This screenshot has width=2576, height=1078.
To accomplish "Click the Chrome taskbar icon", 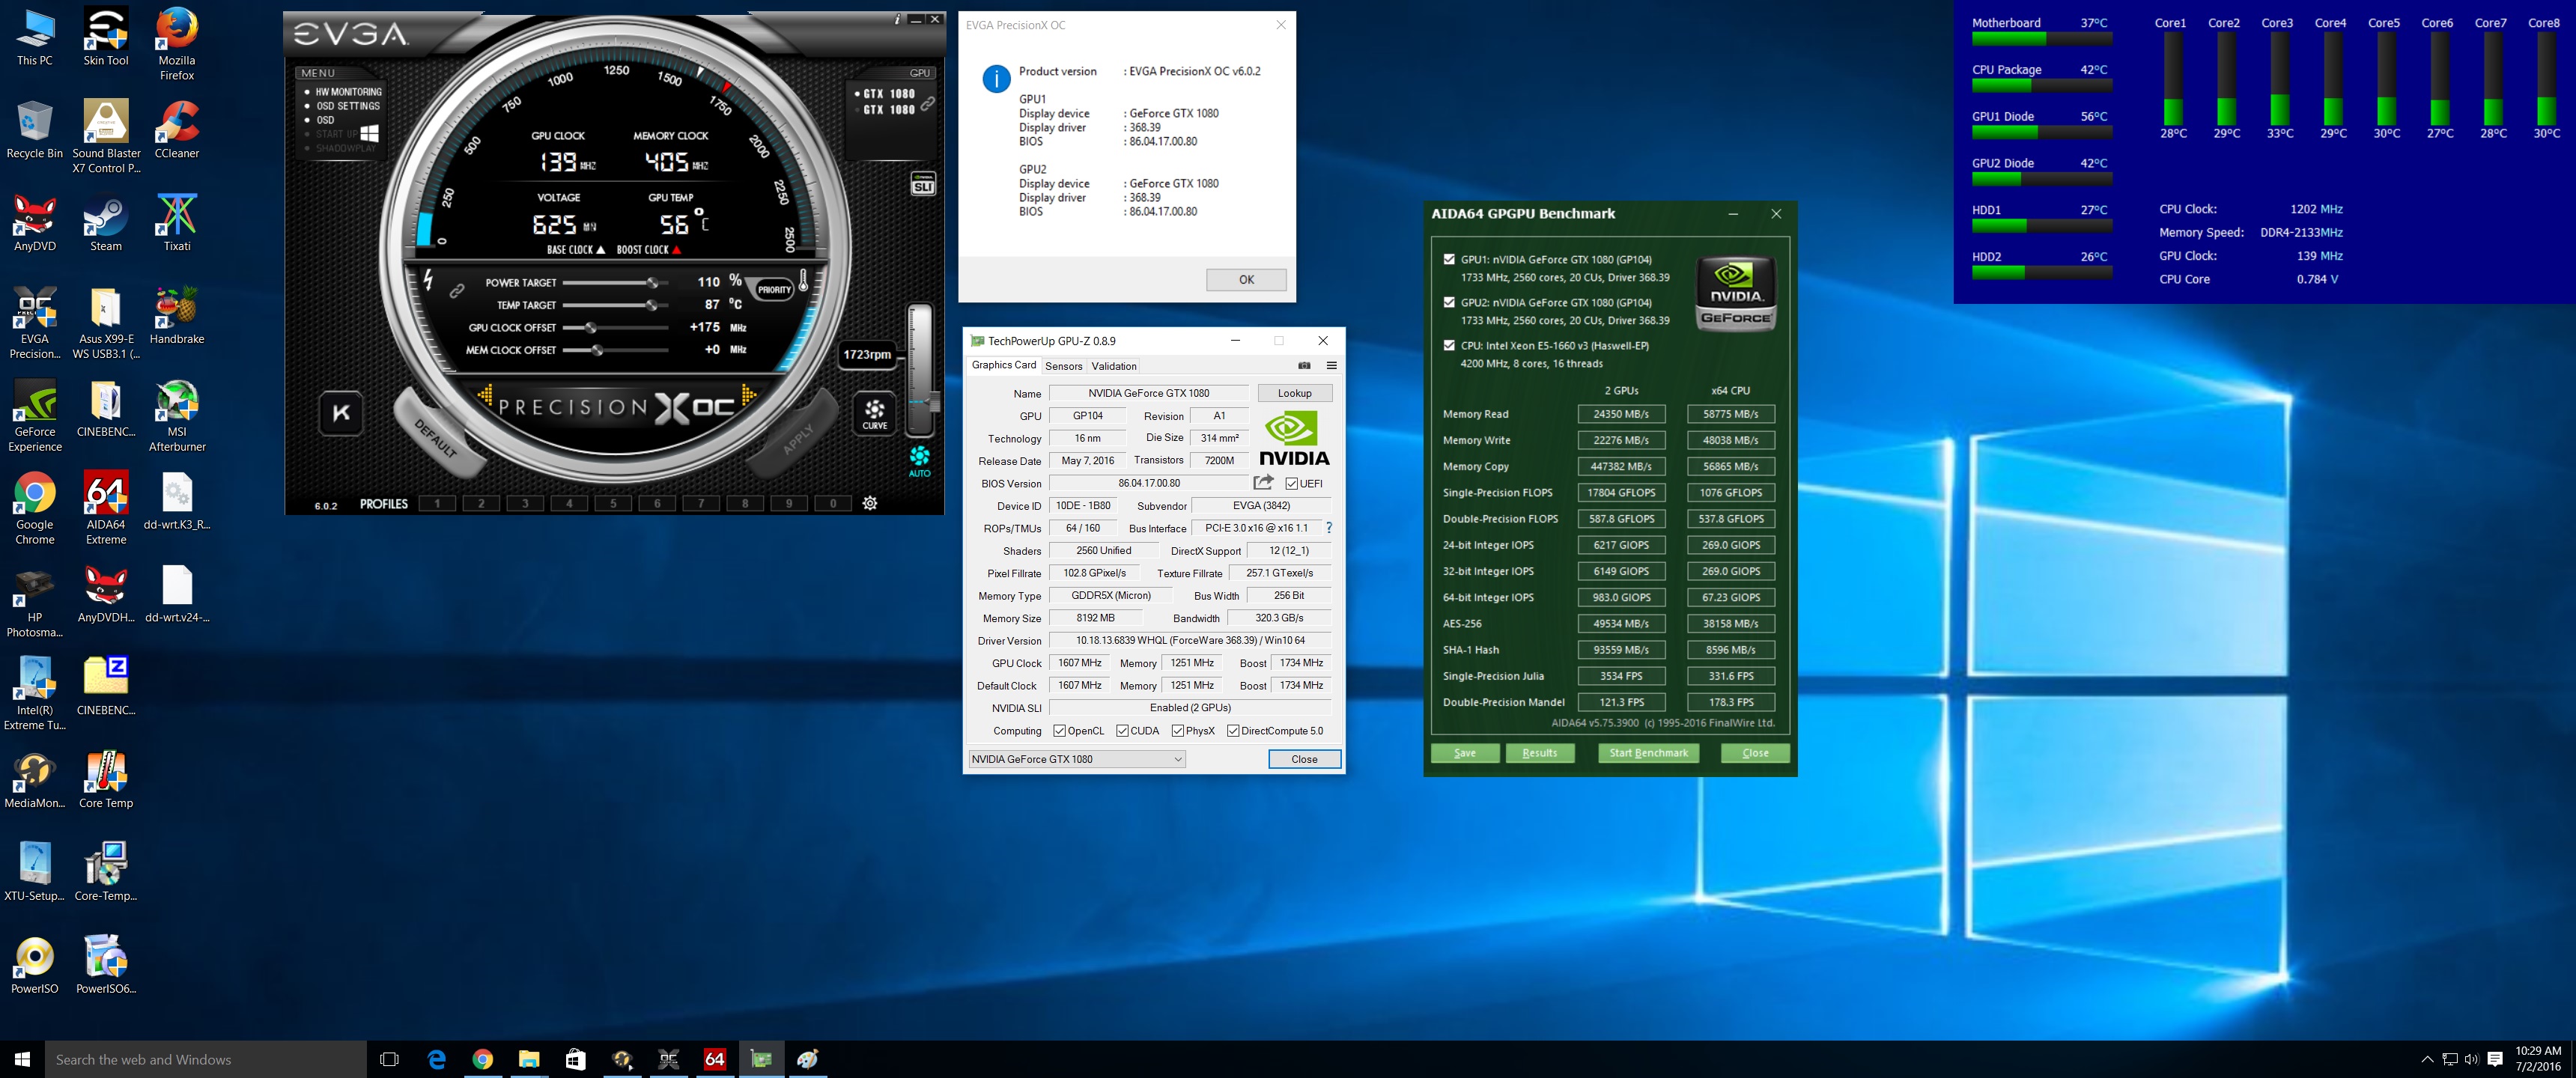I will click(483, 1059).
